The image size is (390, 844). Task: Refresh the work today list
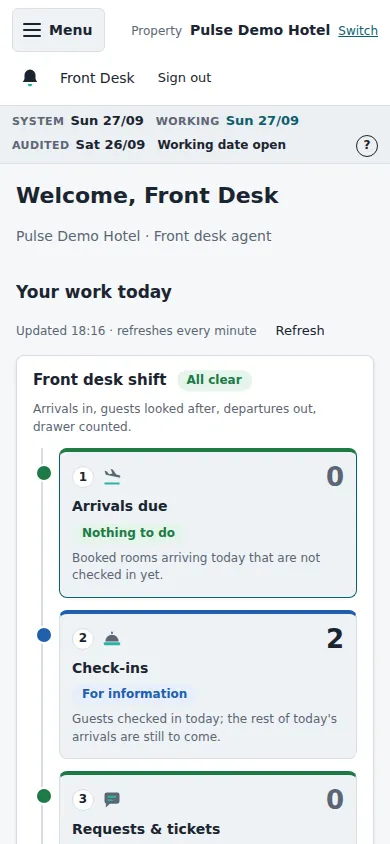(300, 330)
